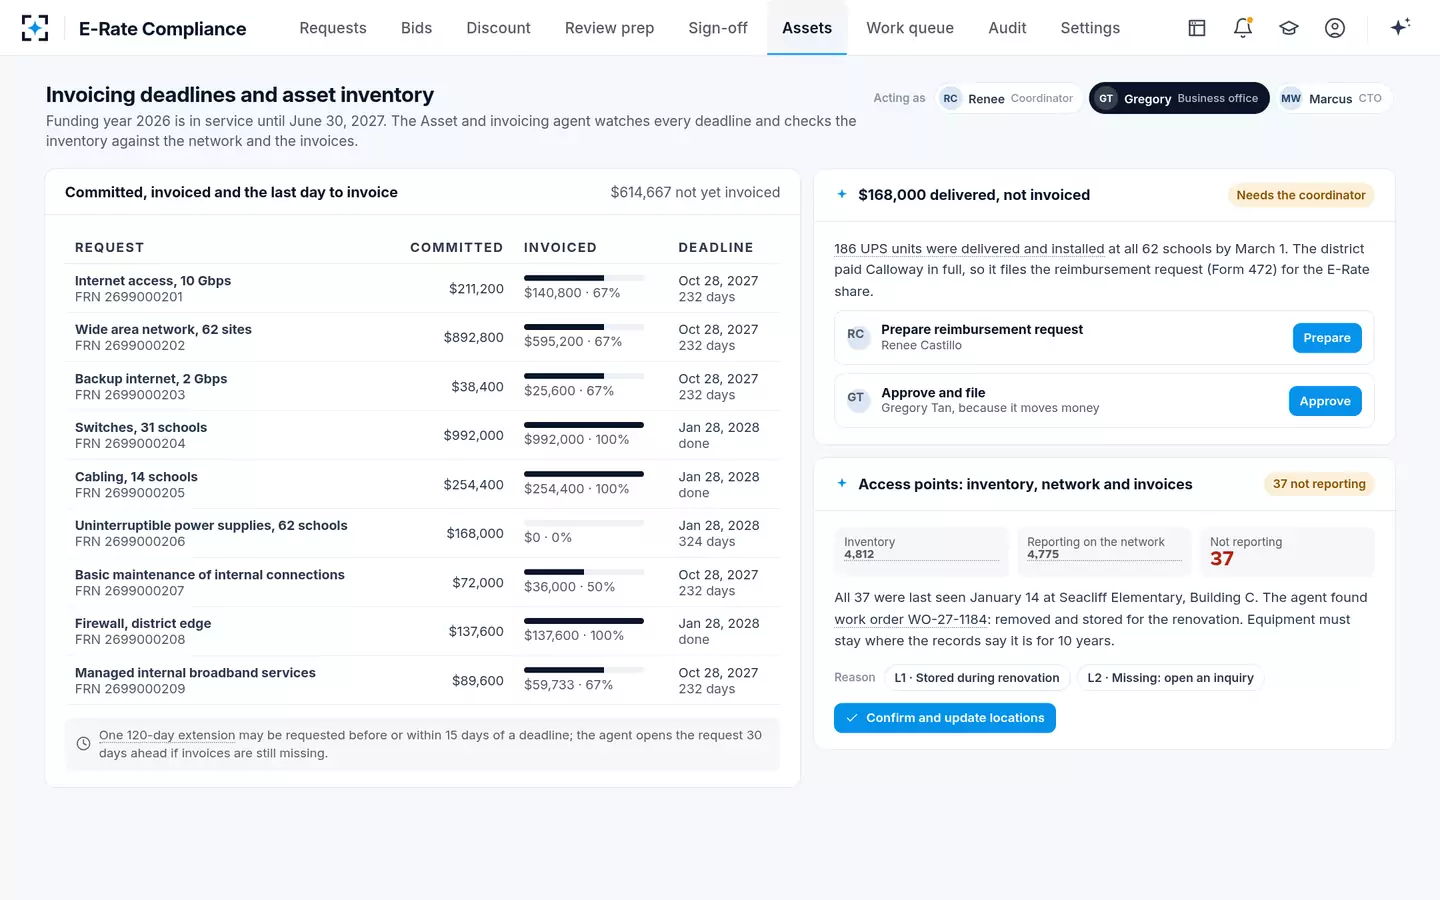This screenshot has width=1440, height=900.
Task: Open the 'One 120-day extension' link
Action: (167, 735)
